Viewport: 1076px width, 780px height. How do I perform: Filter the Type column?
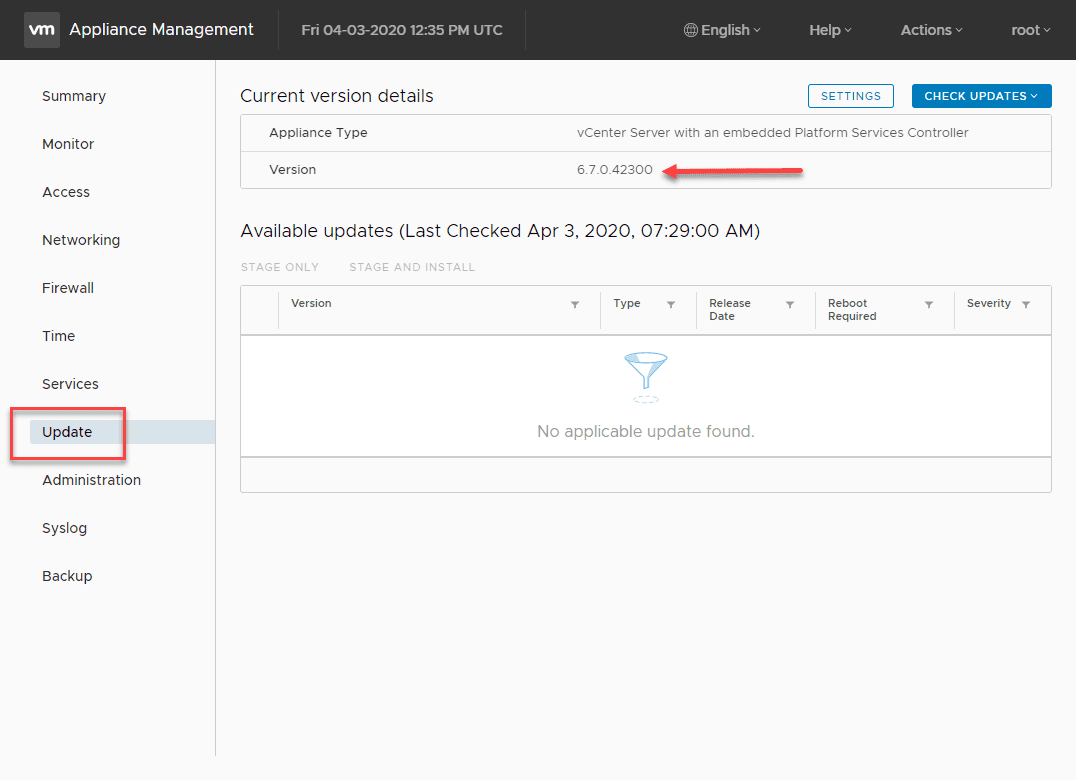[x=671, y=305]
